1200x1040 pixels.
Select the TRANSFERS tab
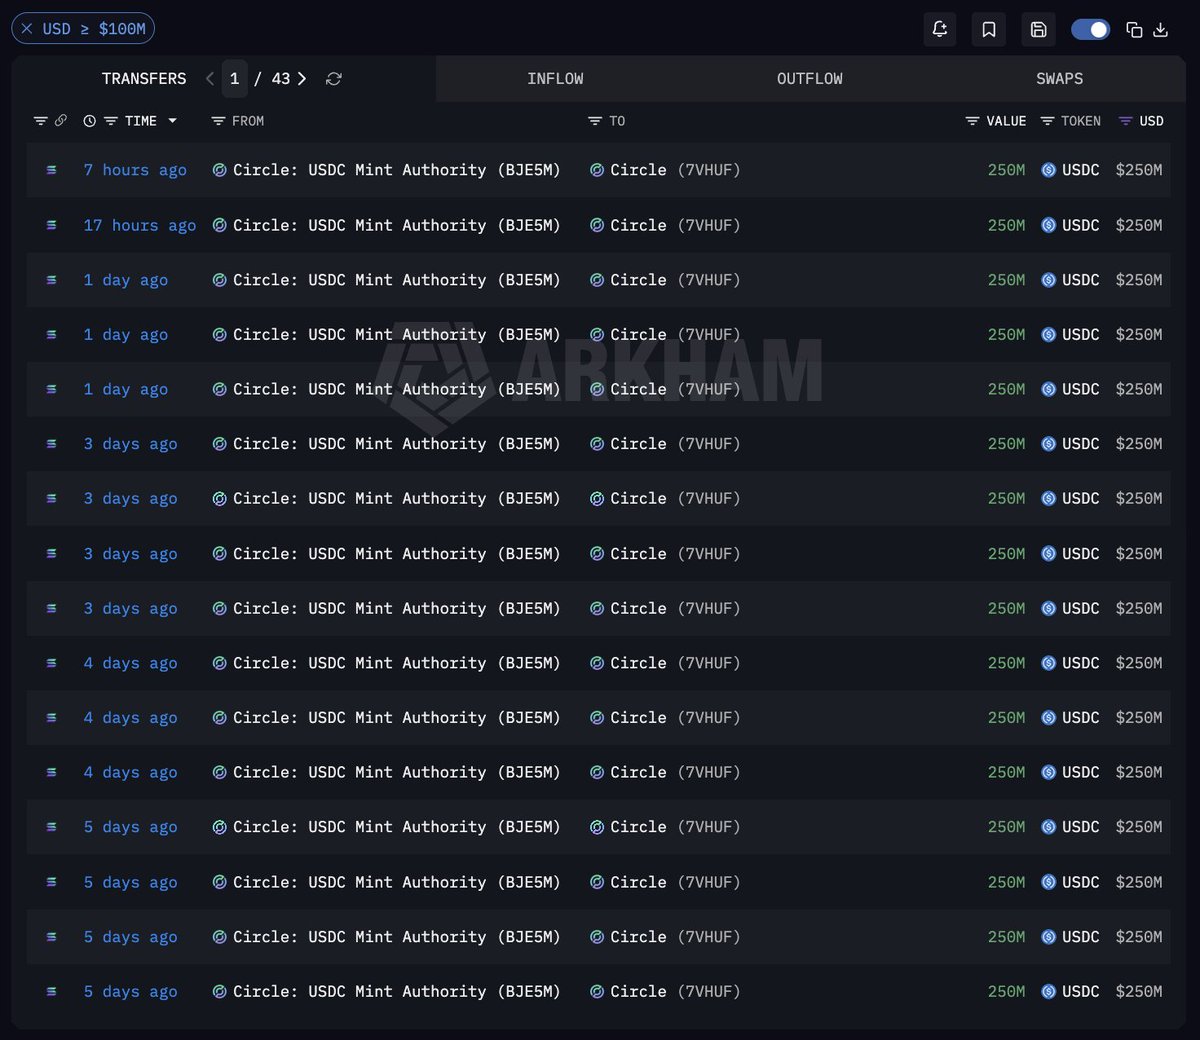pos(144,78)
